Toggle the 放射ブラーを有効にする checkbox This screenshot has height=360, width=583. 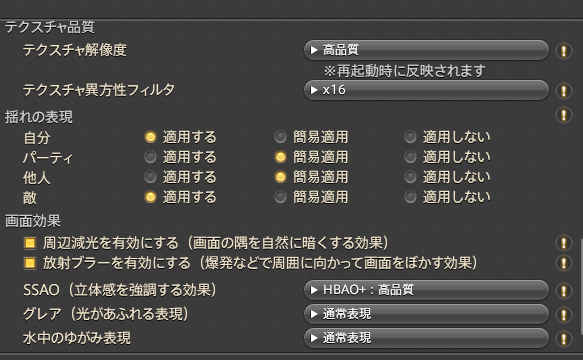pos(30,263)
